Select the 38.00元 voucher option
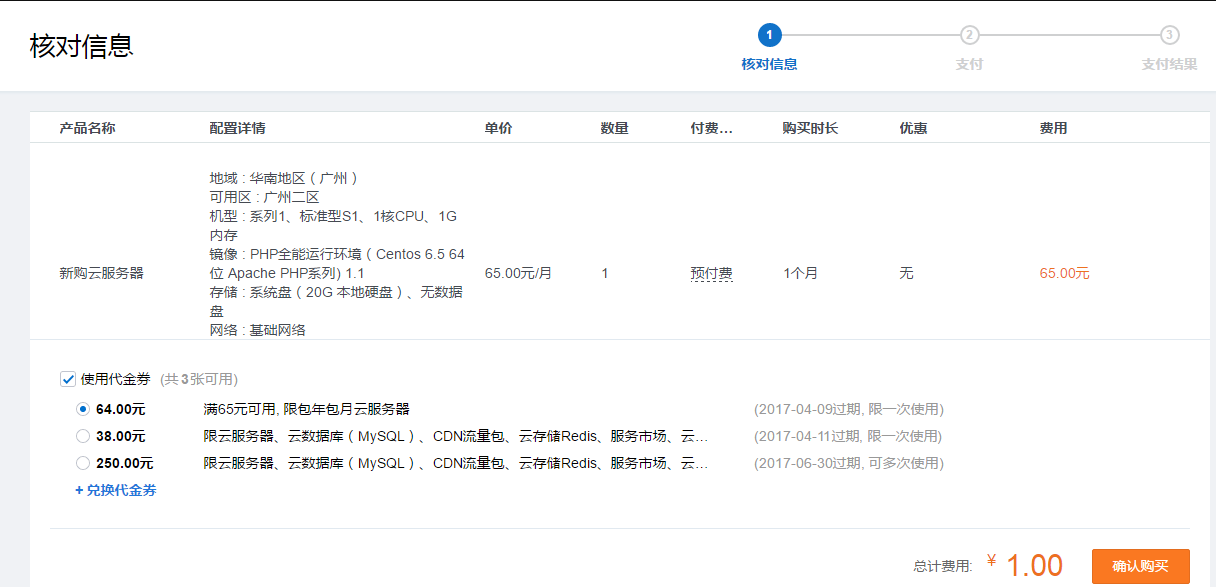 tap(83, 436)
